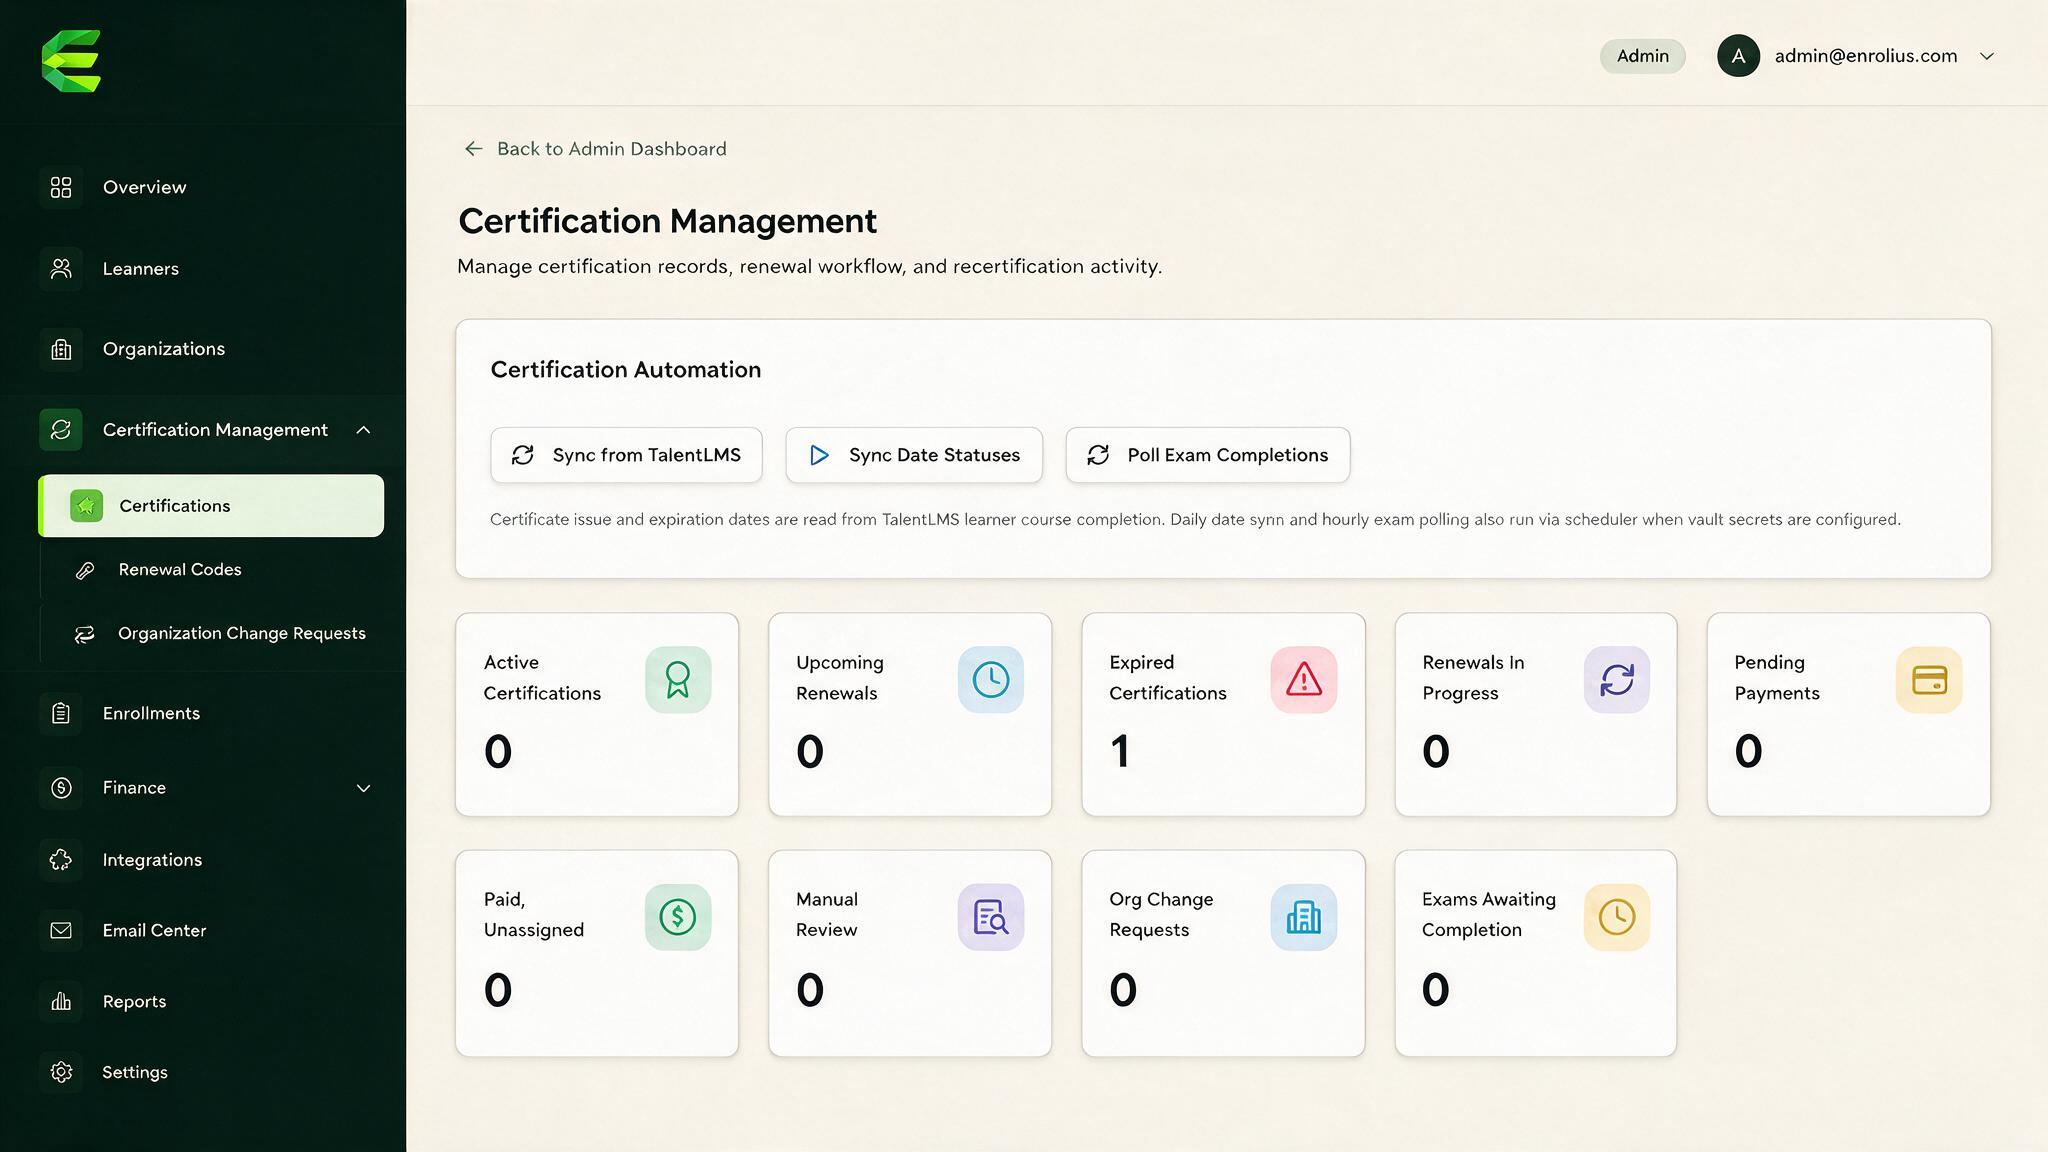Click the Active Certifications ribbon icon
2048x1152 pixels.
click(x=678, y=680)
